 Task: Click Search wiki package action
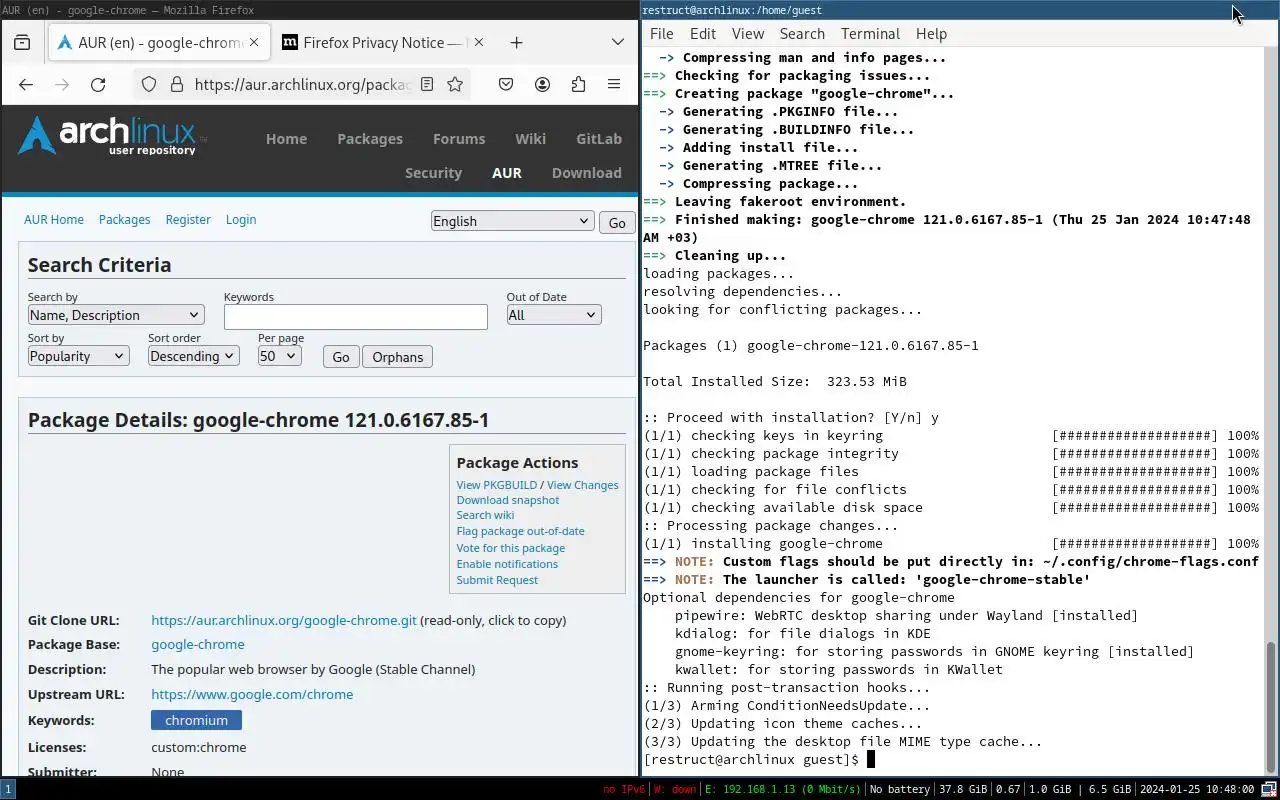coord(485,515)
